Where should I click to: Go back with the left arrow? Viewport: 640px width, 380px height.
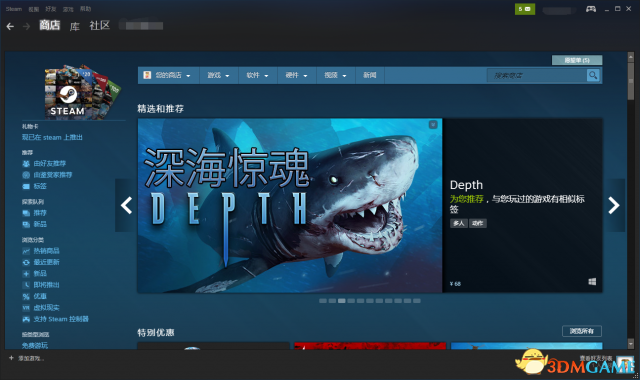10,27
